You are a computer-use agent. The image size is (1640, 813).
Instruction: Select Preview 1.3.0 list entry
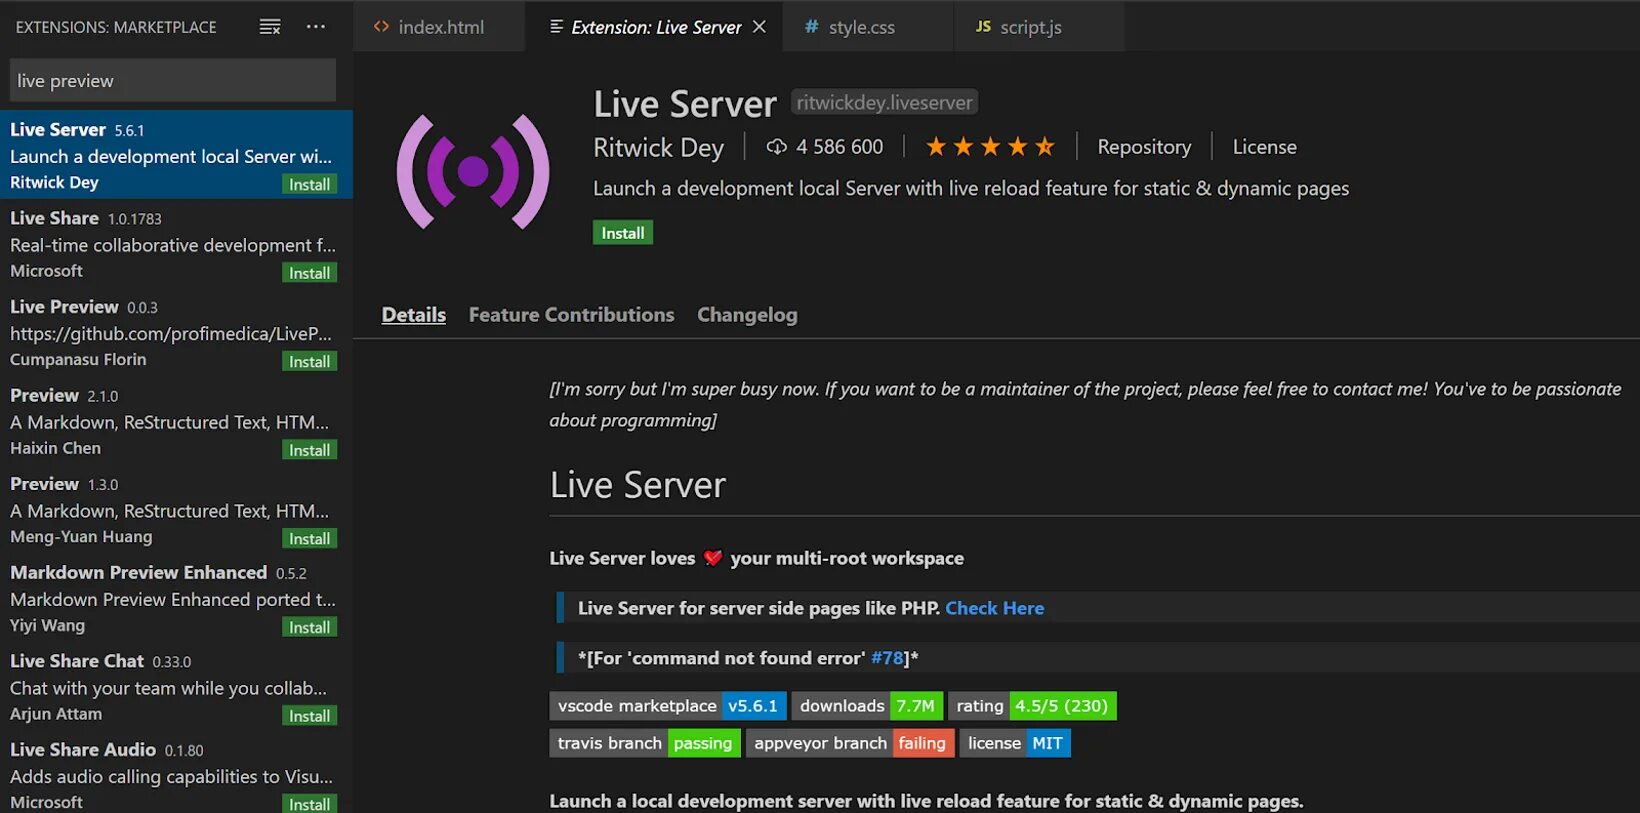click(176, 510)
